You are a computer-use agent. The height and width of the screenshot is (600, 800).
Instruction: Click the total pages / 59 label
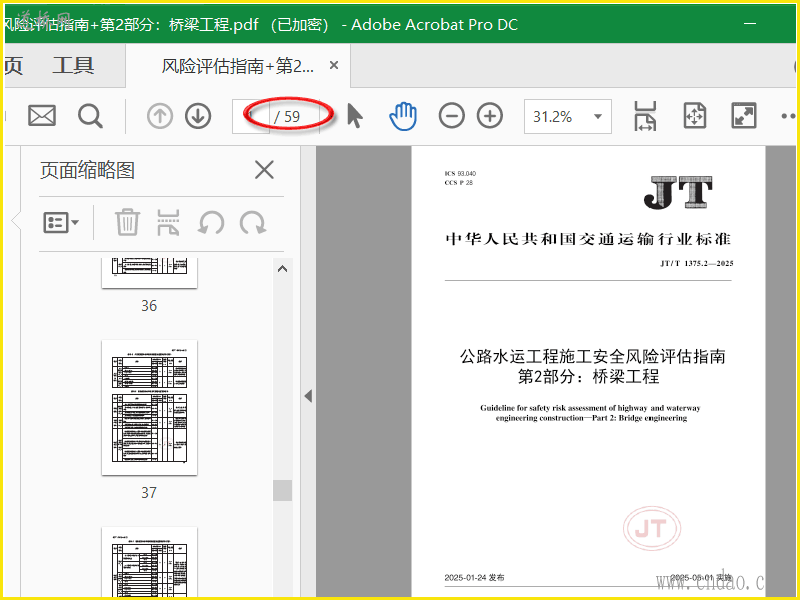coord(287,117)
